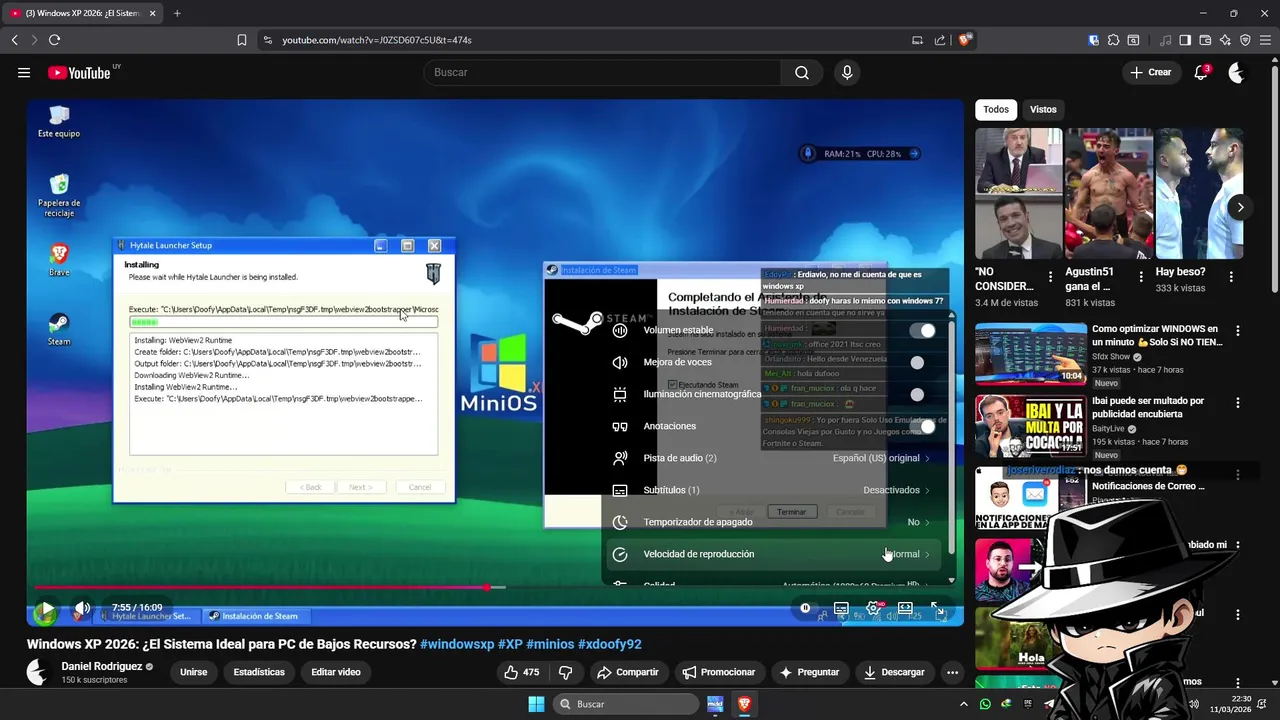This screenshot has width=1280, height=720.
Task: Click the search magnifier button
Action: (802, 72)
